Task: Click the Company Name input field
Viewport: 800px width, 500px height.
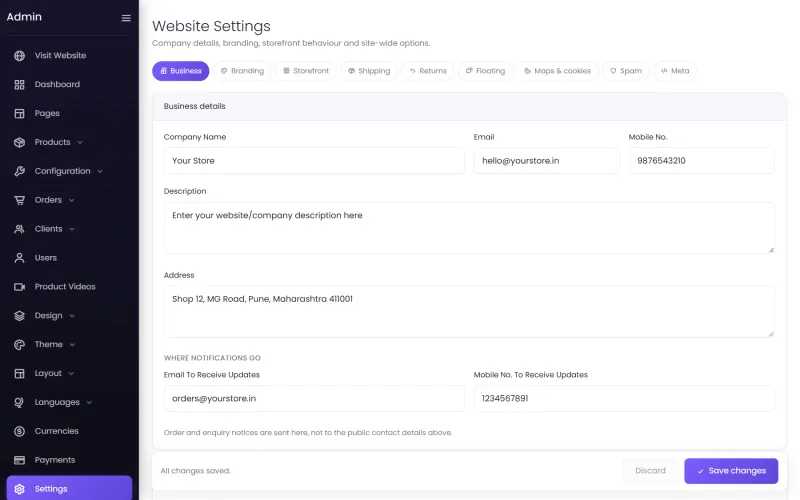Action: 314,161
